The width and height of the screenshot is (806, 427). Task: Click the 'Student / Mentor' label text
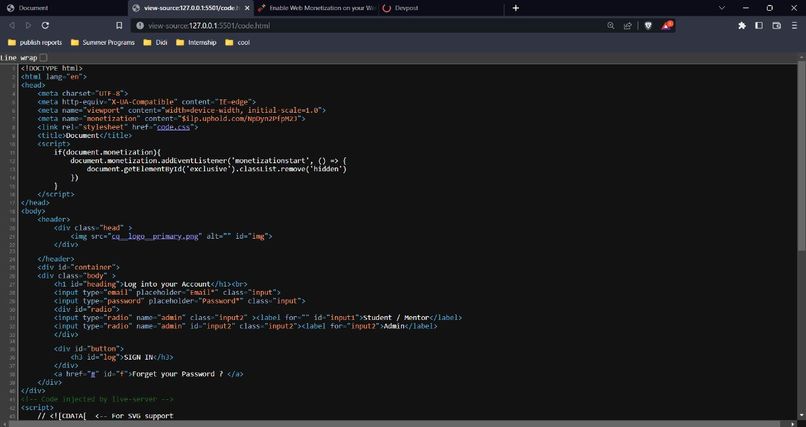point(396,318)
